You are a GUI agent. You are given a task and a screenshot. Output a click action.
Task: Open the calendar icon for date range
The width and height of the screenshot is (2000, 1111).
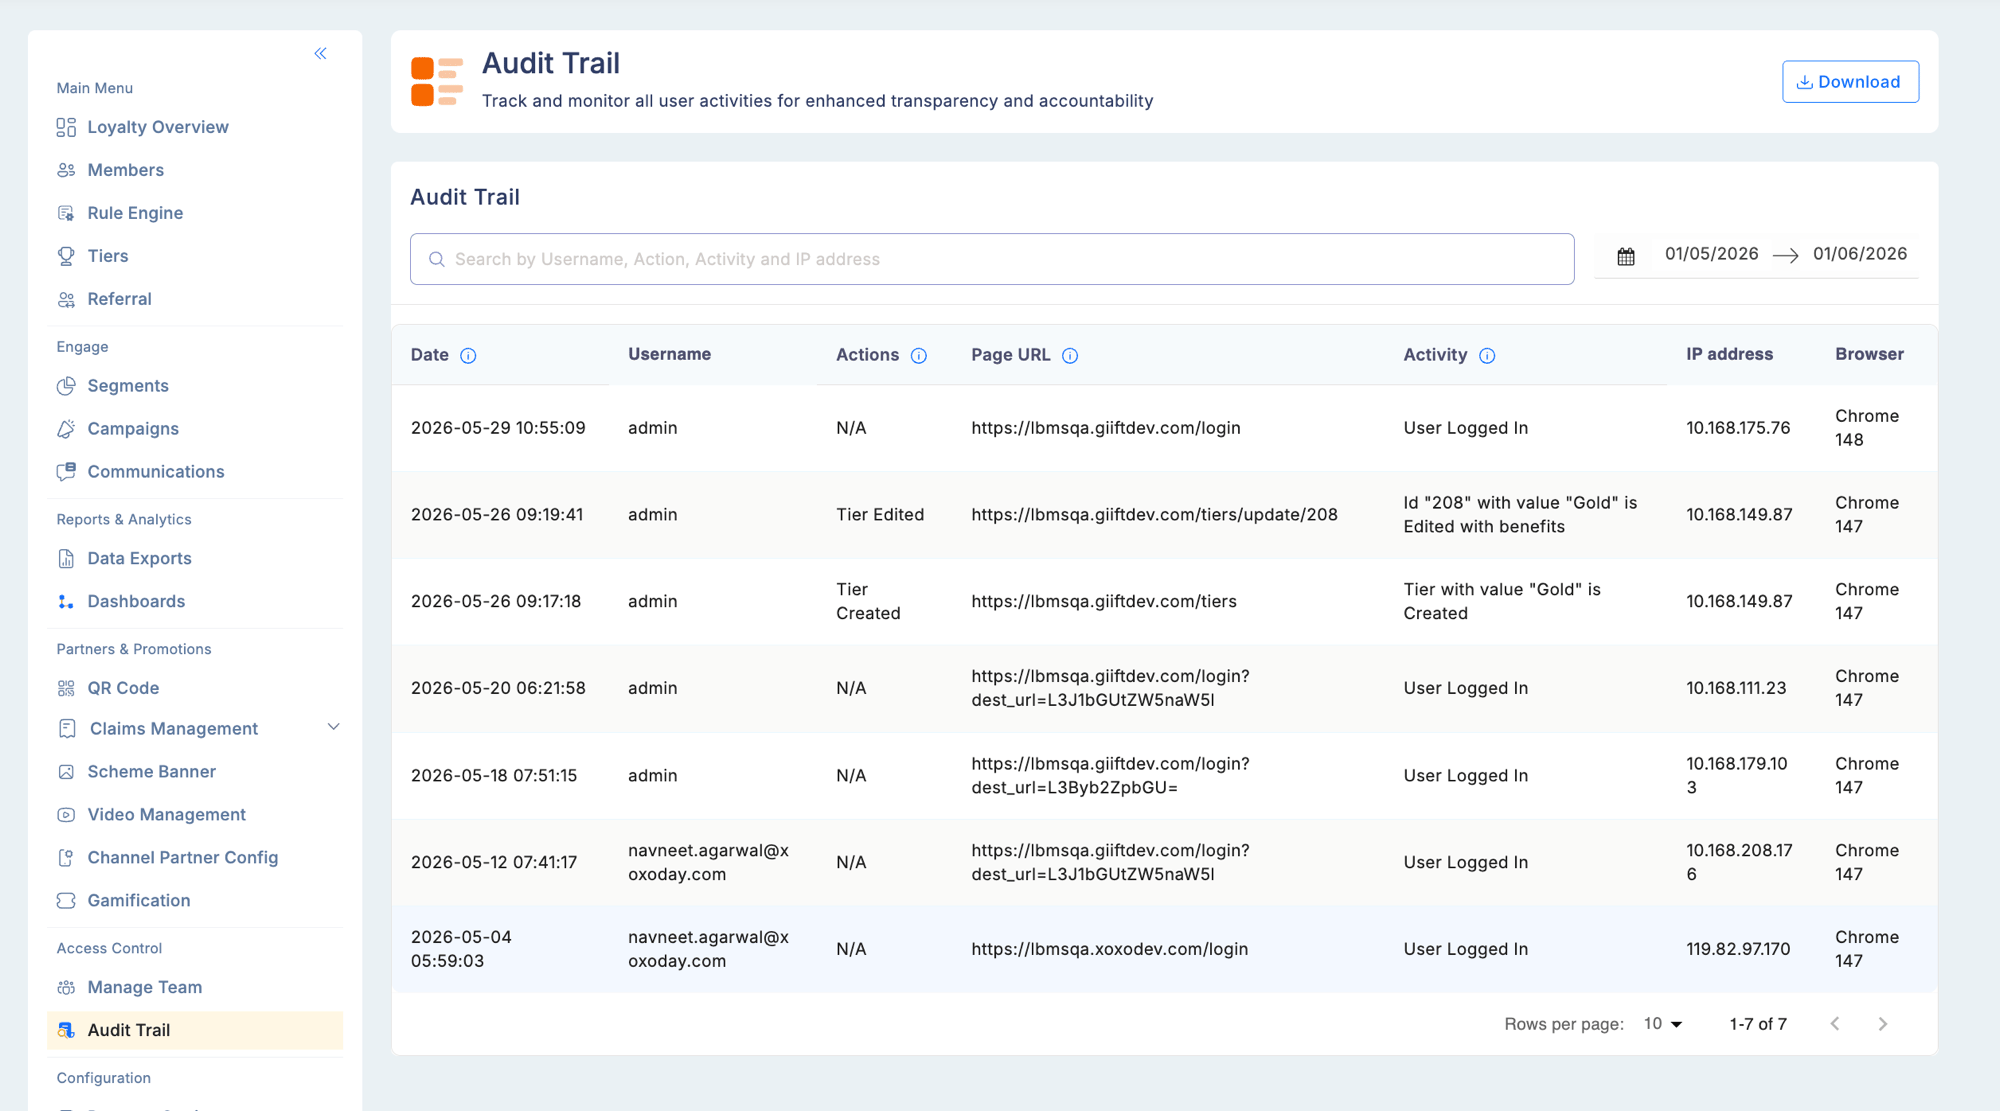1626,257
